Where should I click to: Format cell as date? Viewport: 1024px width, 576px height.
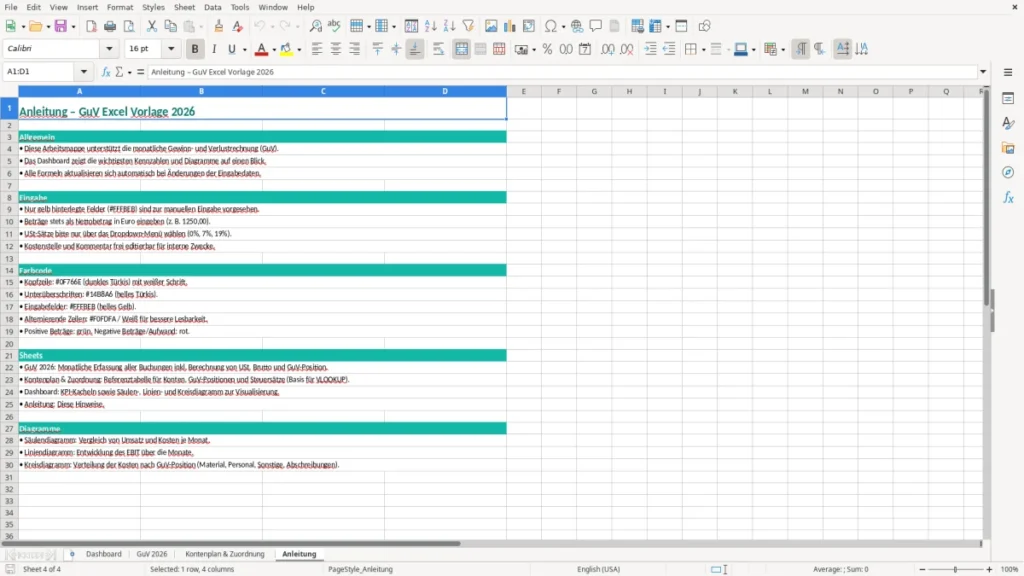pos(585,49)
